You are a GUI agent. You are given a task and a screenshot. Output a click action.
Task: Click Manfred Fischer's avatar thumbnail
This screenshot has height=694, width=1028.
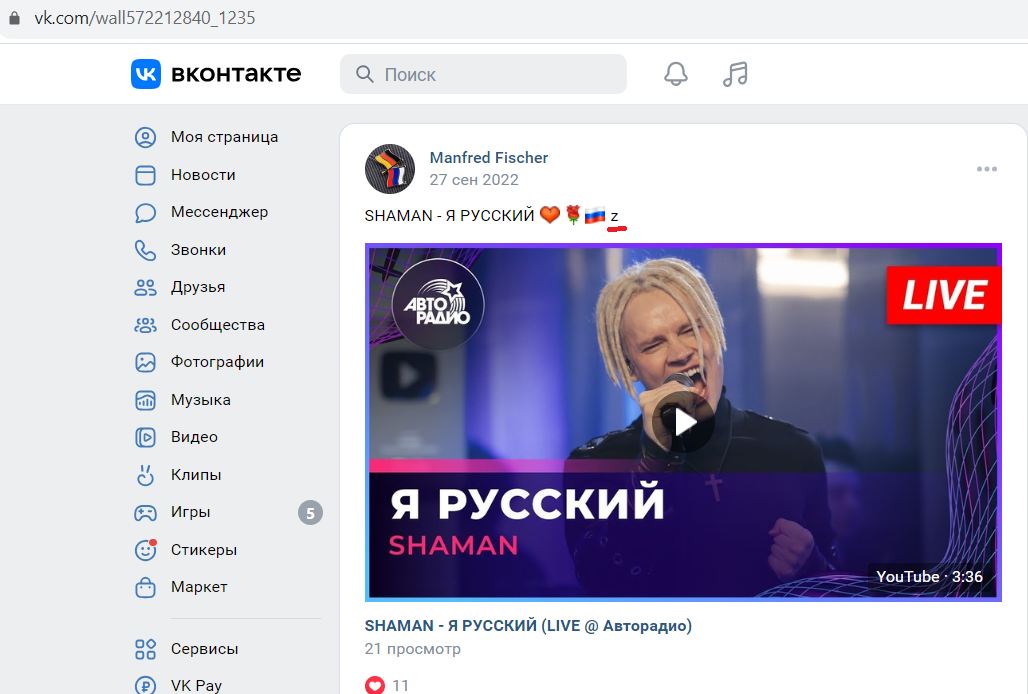[x=390, y=169]
